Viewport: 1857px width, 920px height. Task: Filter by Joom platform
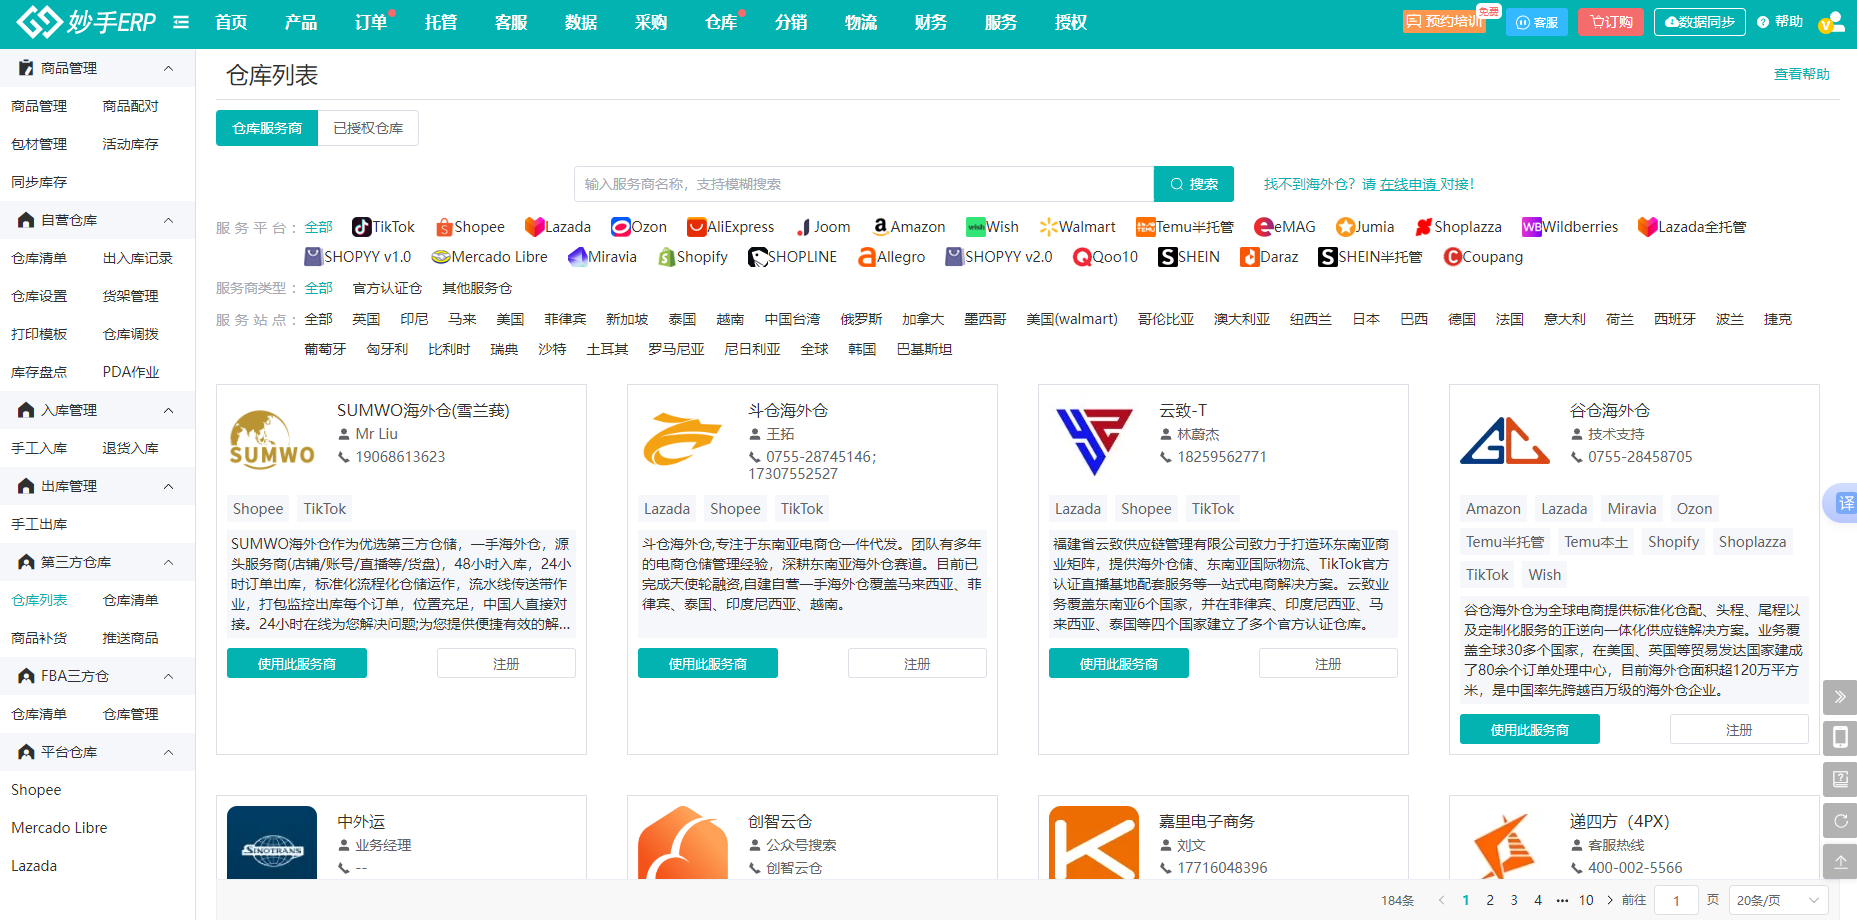point(823,227)
